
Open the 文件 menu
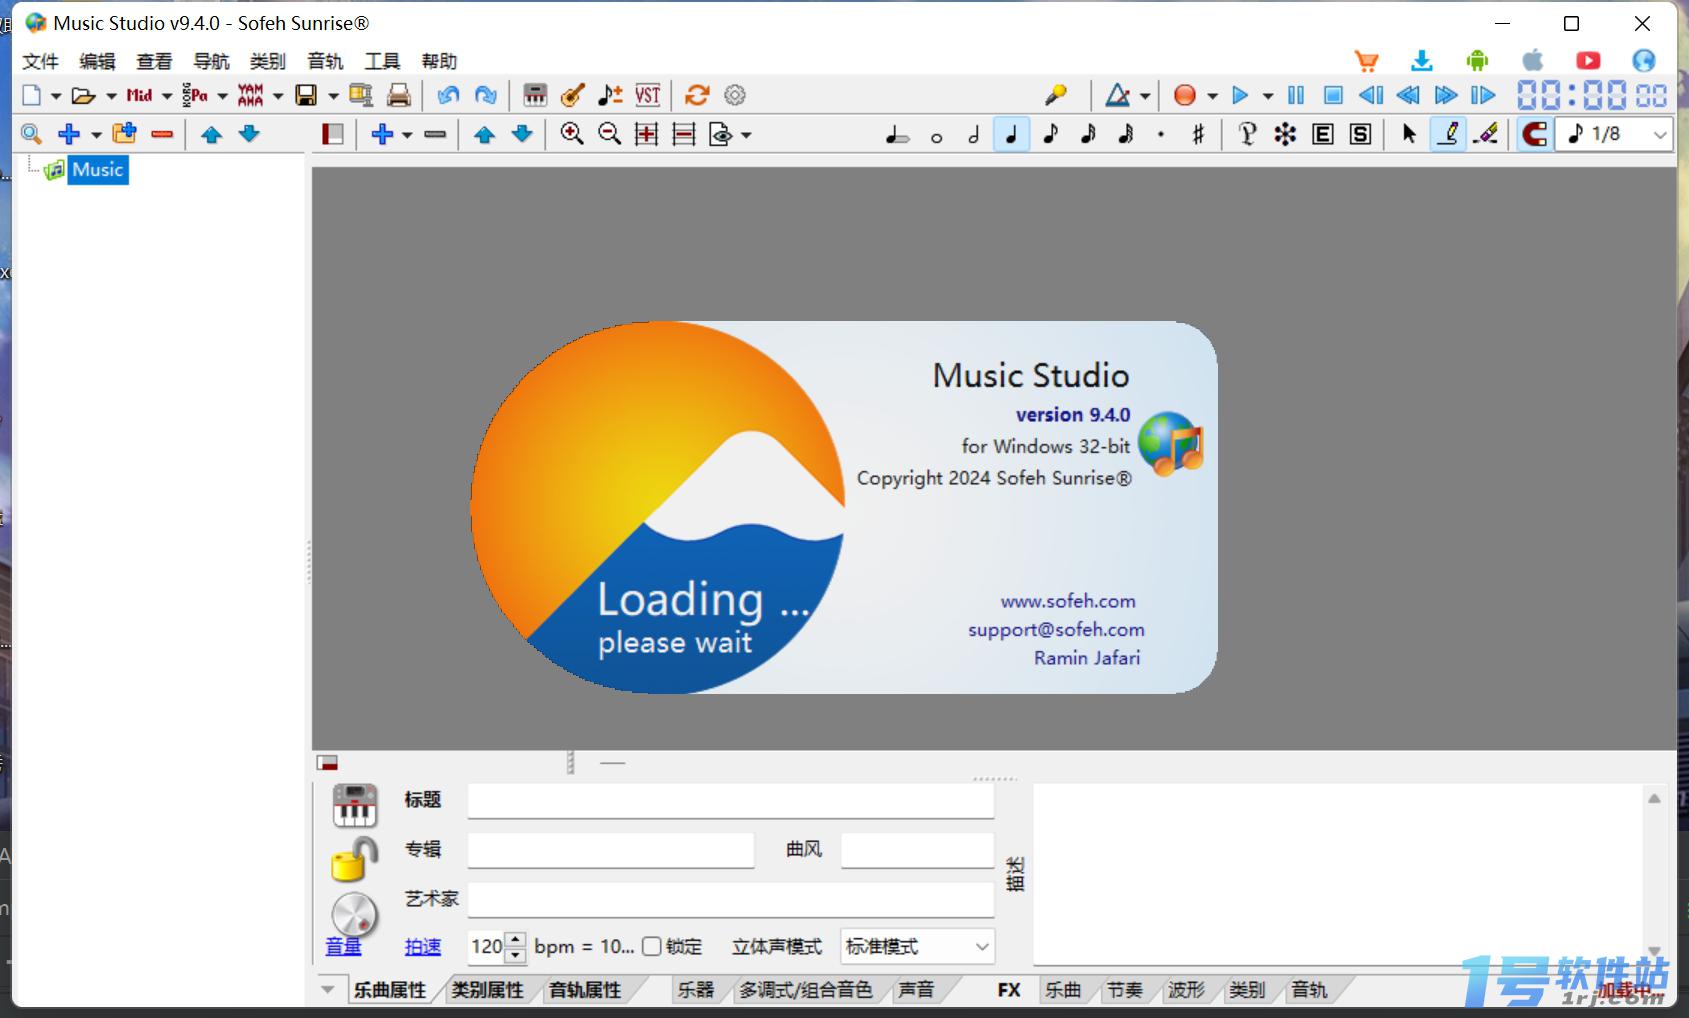pyautogui.click(x=40, y=62)
